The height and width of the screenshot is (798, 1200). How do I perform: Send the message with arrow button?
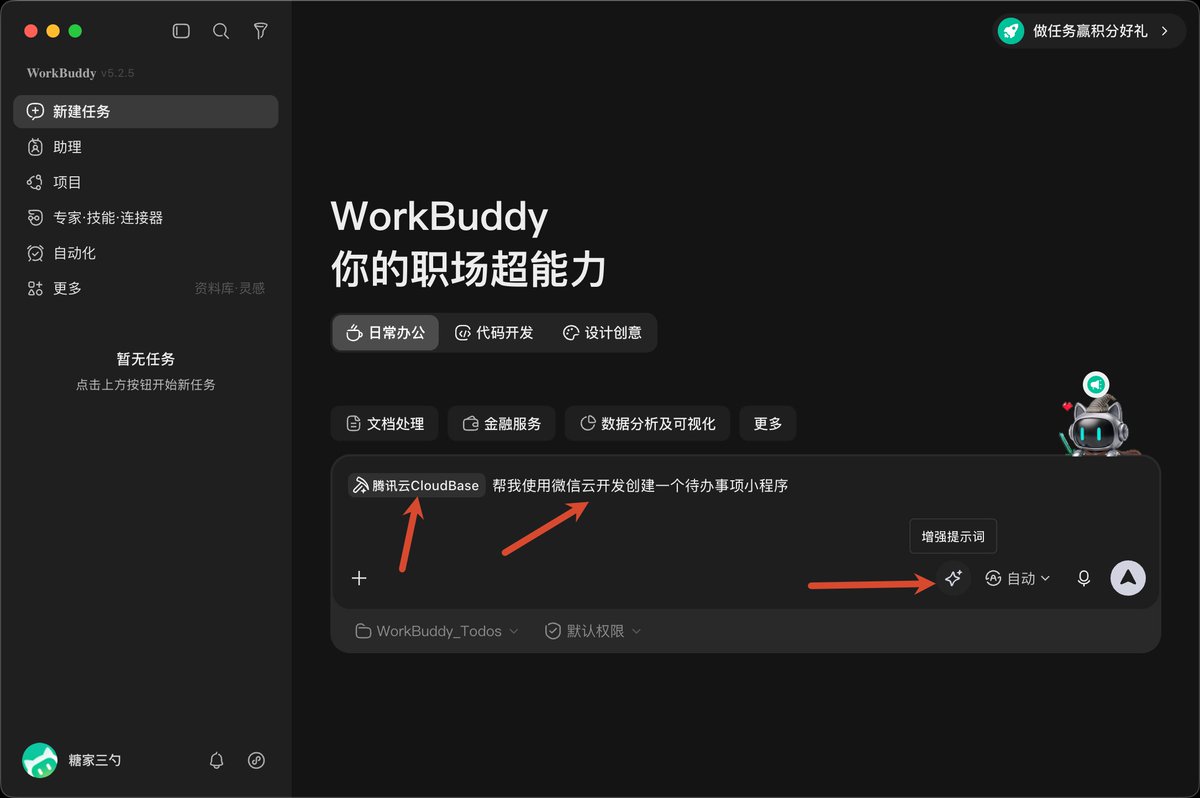pos(1128,577)
